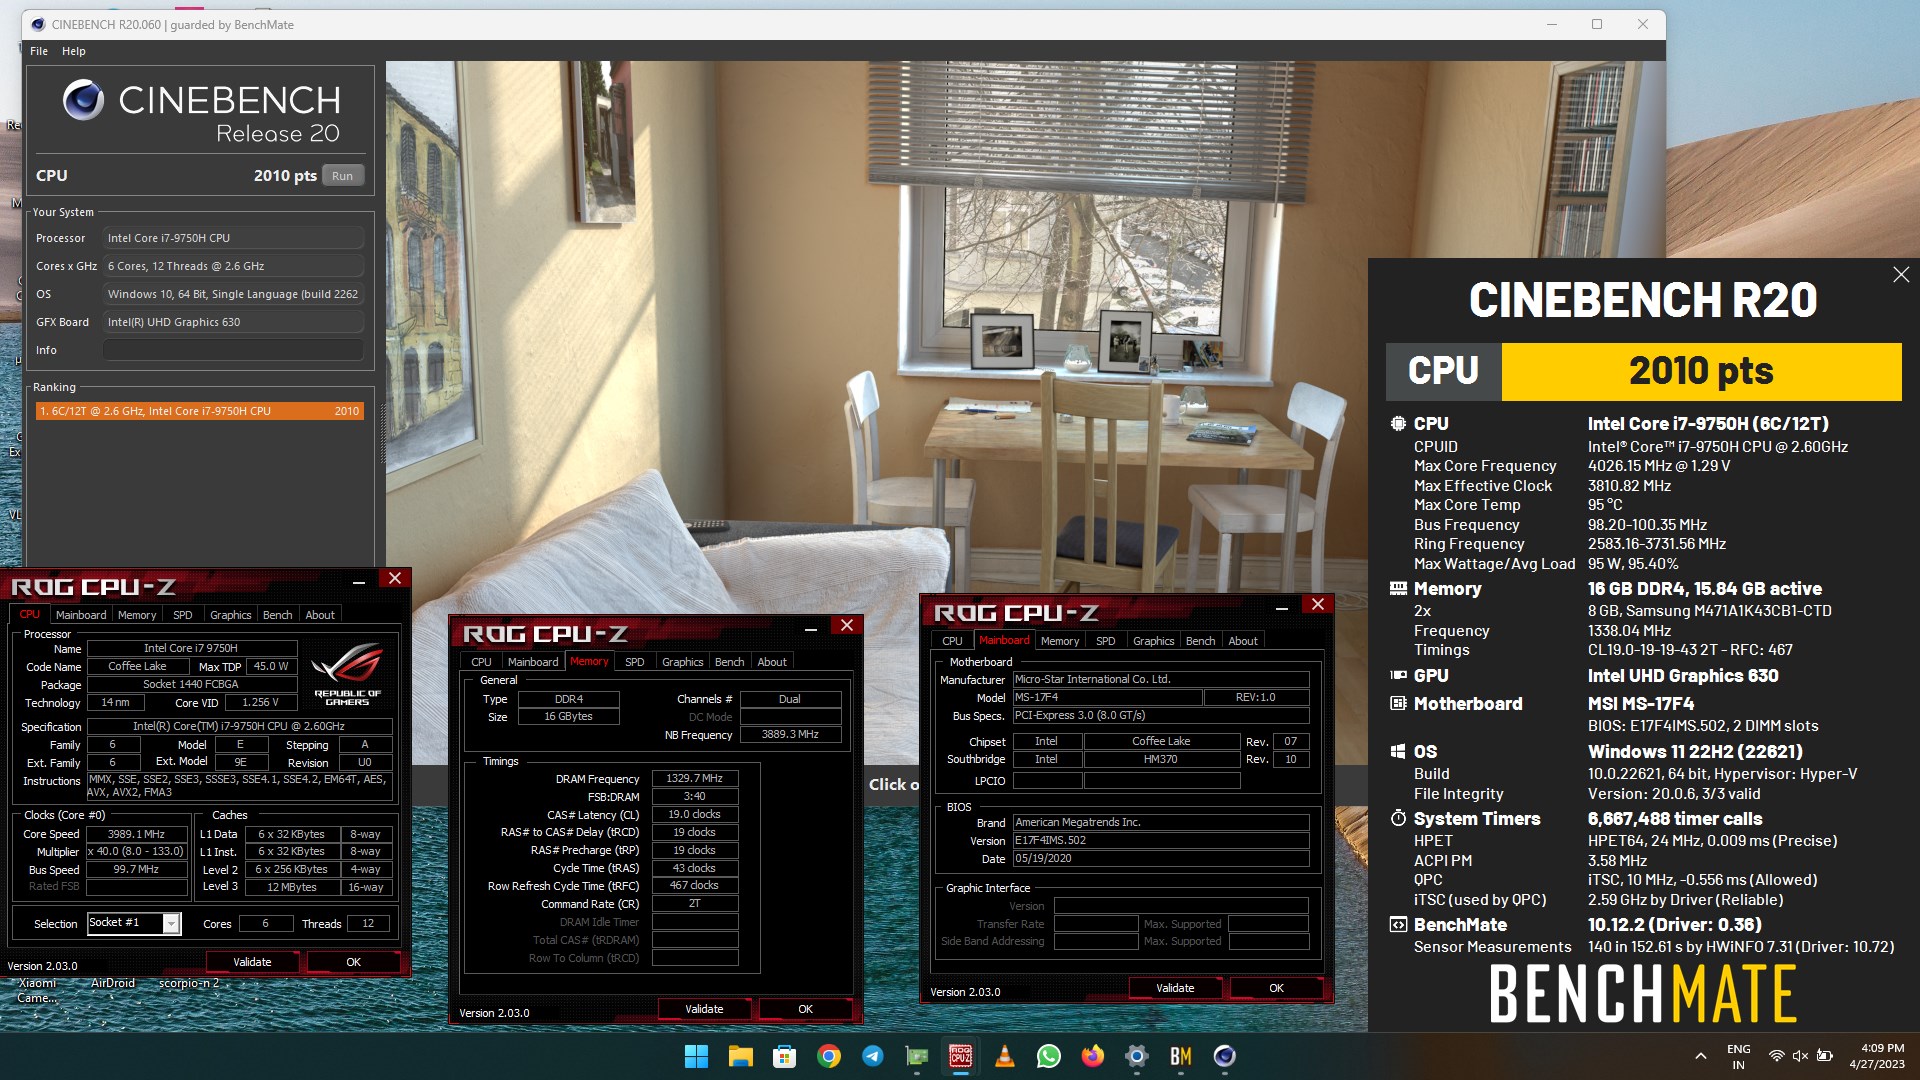This screenshot has width=1920, height=1080.
Task: Click the Southbridge HM370 field
Action: click(x=1161, y=759)
